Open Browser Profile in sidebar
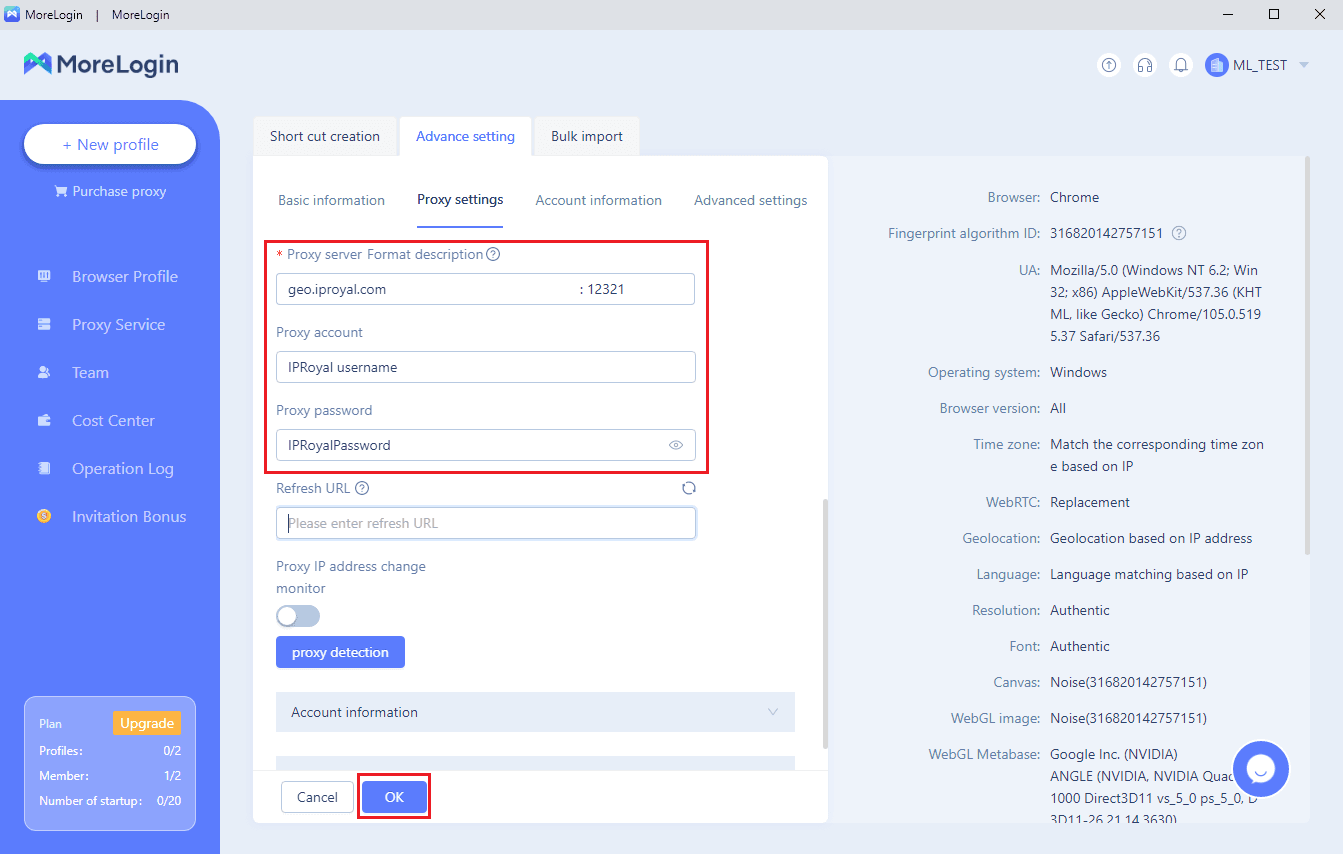Viewport: 1343px width, 854px height. click(125, 276)
